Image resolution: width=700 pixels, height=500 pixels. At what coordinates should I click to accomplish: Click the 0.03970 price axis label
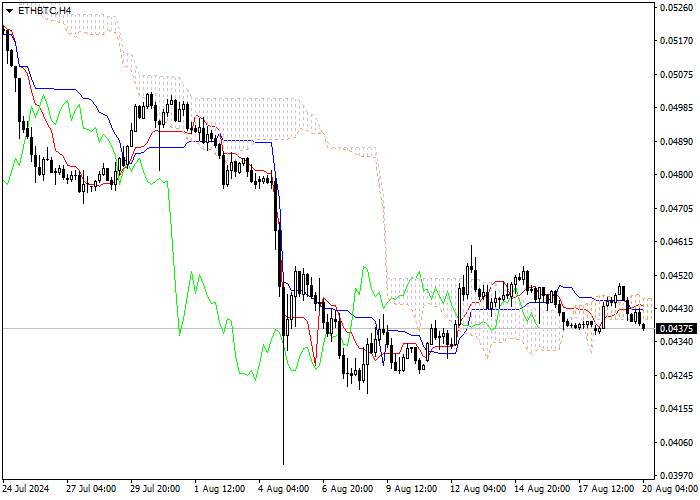pos(676,475)
